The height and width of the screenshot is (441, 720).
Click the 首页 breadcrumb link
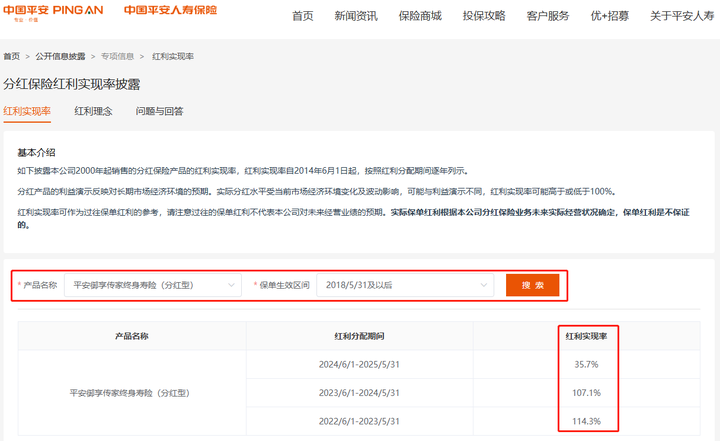click(x=11, y=57)
